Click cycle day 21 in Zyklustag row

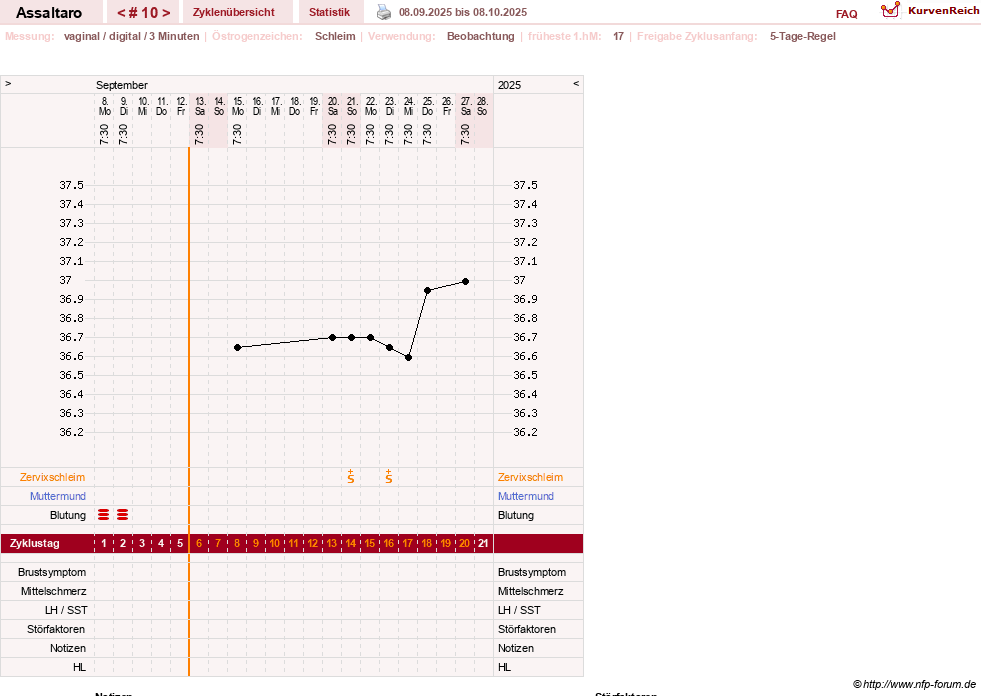click(483, 543)
